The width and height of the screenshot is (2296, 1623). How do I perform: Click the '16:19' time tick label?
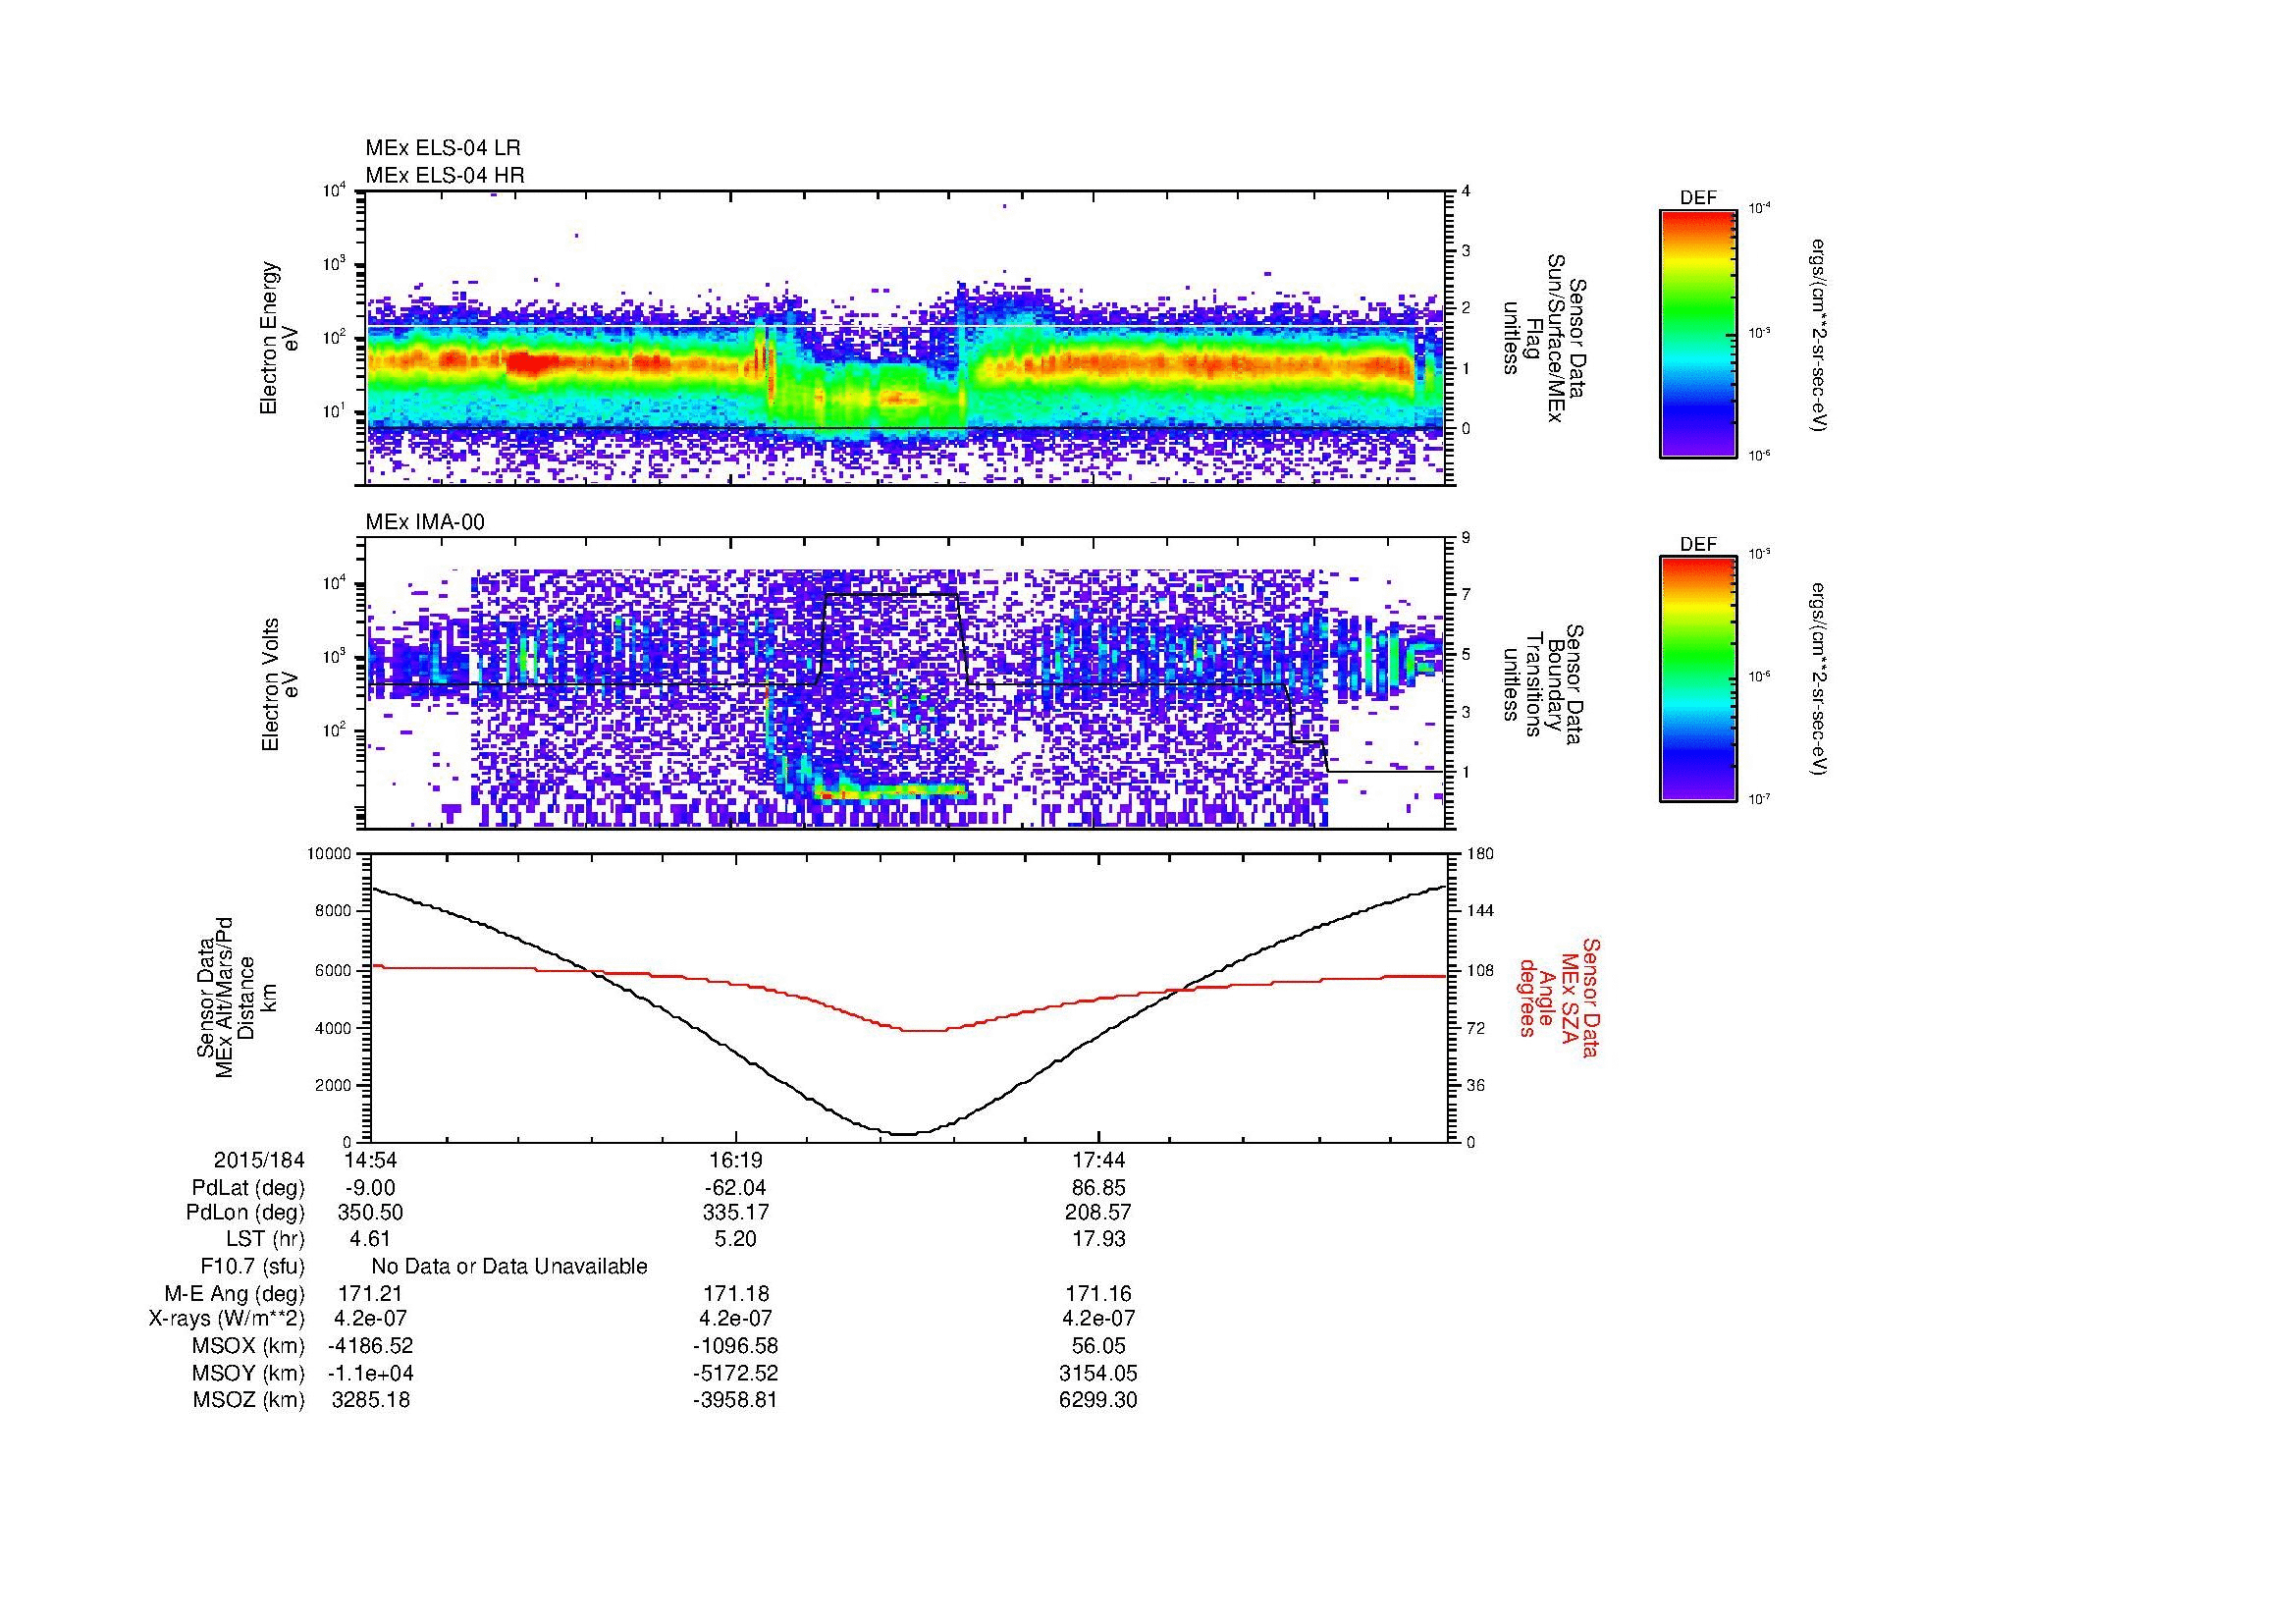735,1161
